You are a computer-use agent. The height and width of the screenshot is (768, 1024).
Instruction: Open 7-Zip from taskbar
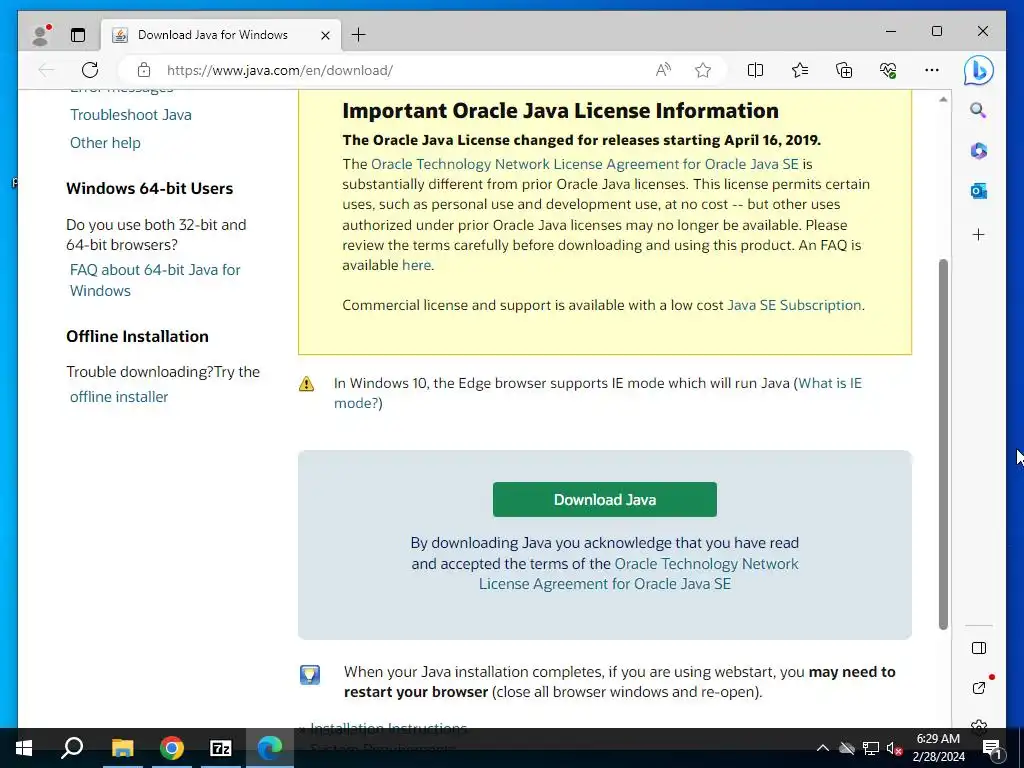click(x=221, y=748)
